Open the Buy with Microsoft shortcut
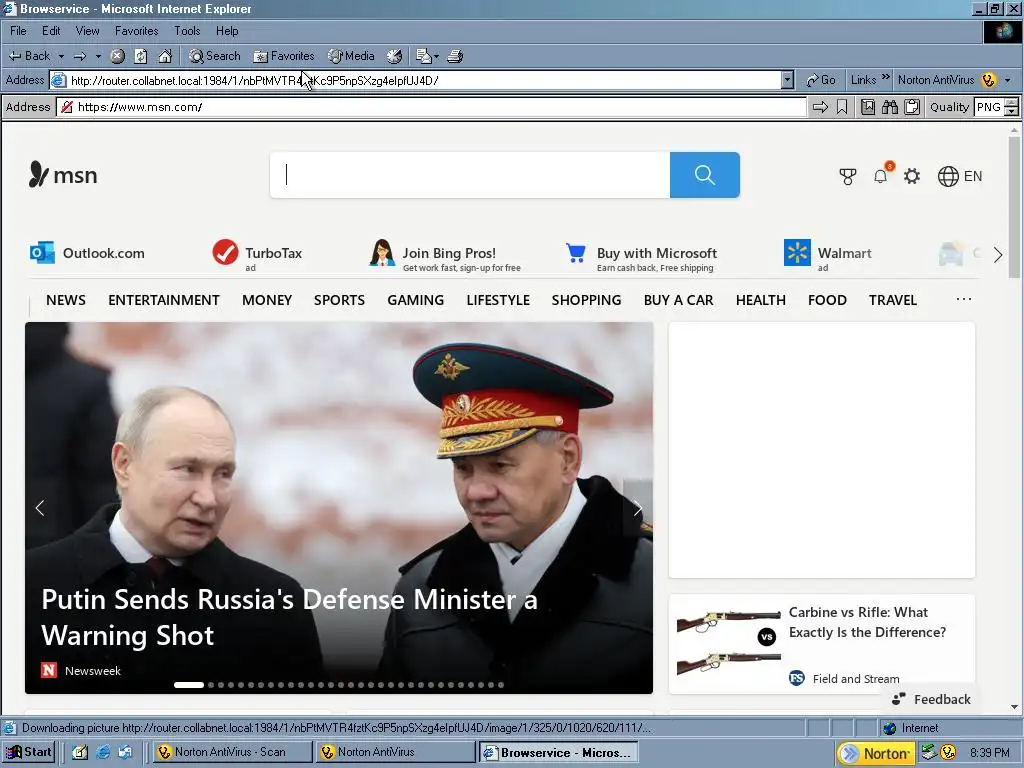Viewport: 1024px width, 768px height. click(x=641, y=256)
